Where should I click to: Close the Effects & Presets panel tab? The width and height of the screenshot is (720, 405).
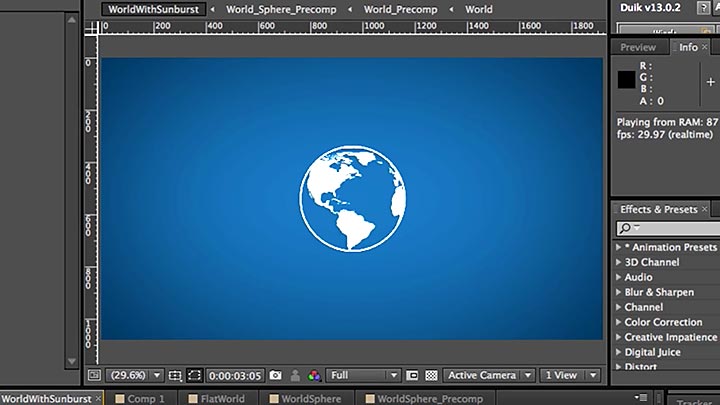(x=705, y=209)
